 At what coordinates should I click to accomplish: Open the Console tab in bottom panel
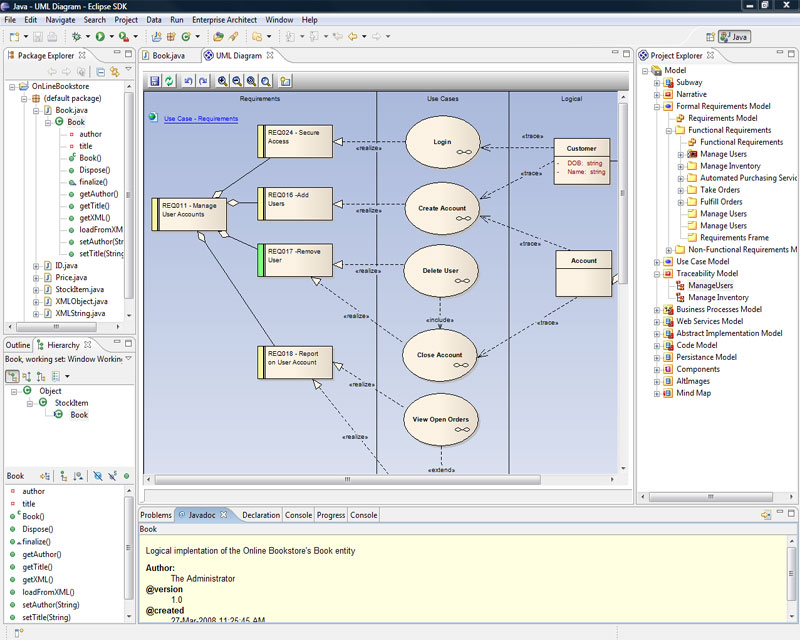(x=298, y=515)
